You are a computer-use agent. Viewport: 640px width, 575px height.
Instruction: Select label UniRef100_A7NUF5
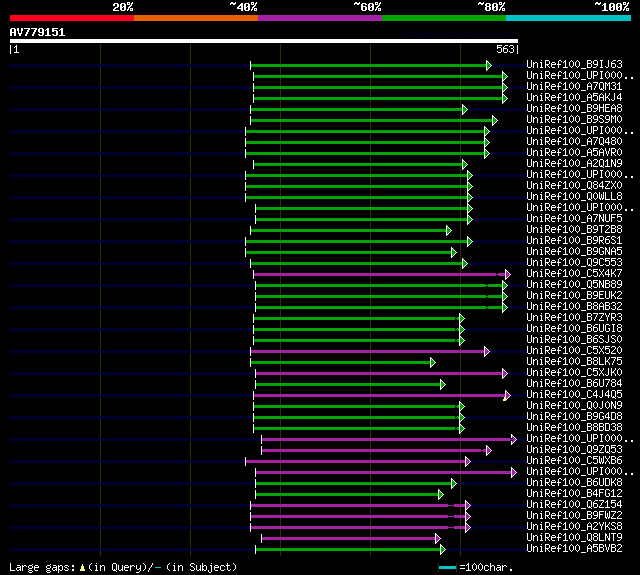click(574, 219)
